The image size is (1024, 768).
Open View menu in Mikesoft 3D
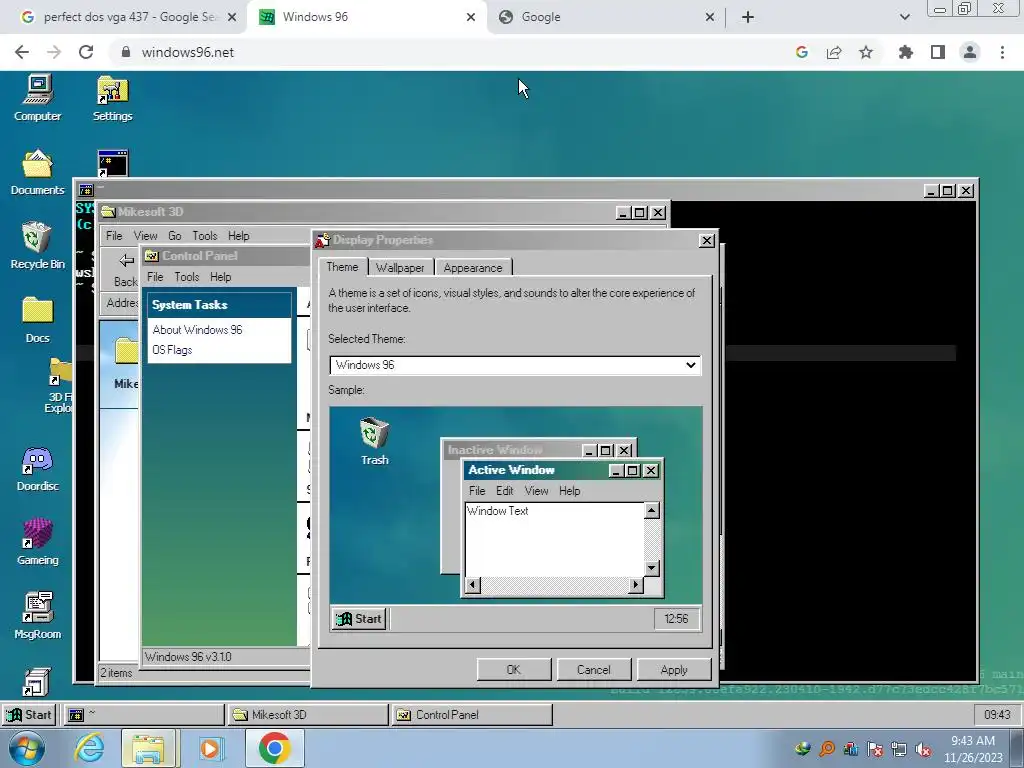146,236
